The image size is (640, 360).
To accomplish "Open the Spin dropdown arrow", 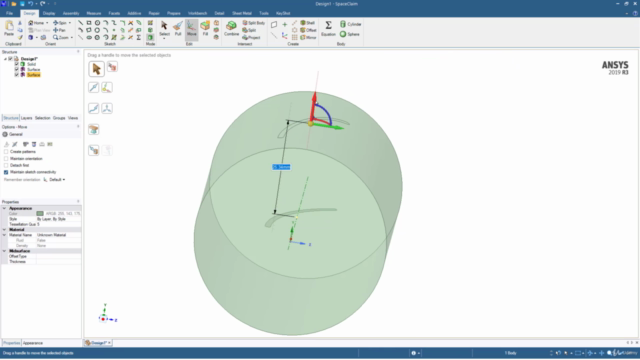I will pos(70,23).
